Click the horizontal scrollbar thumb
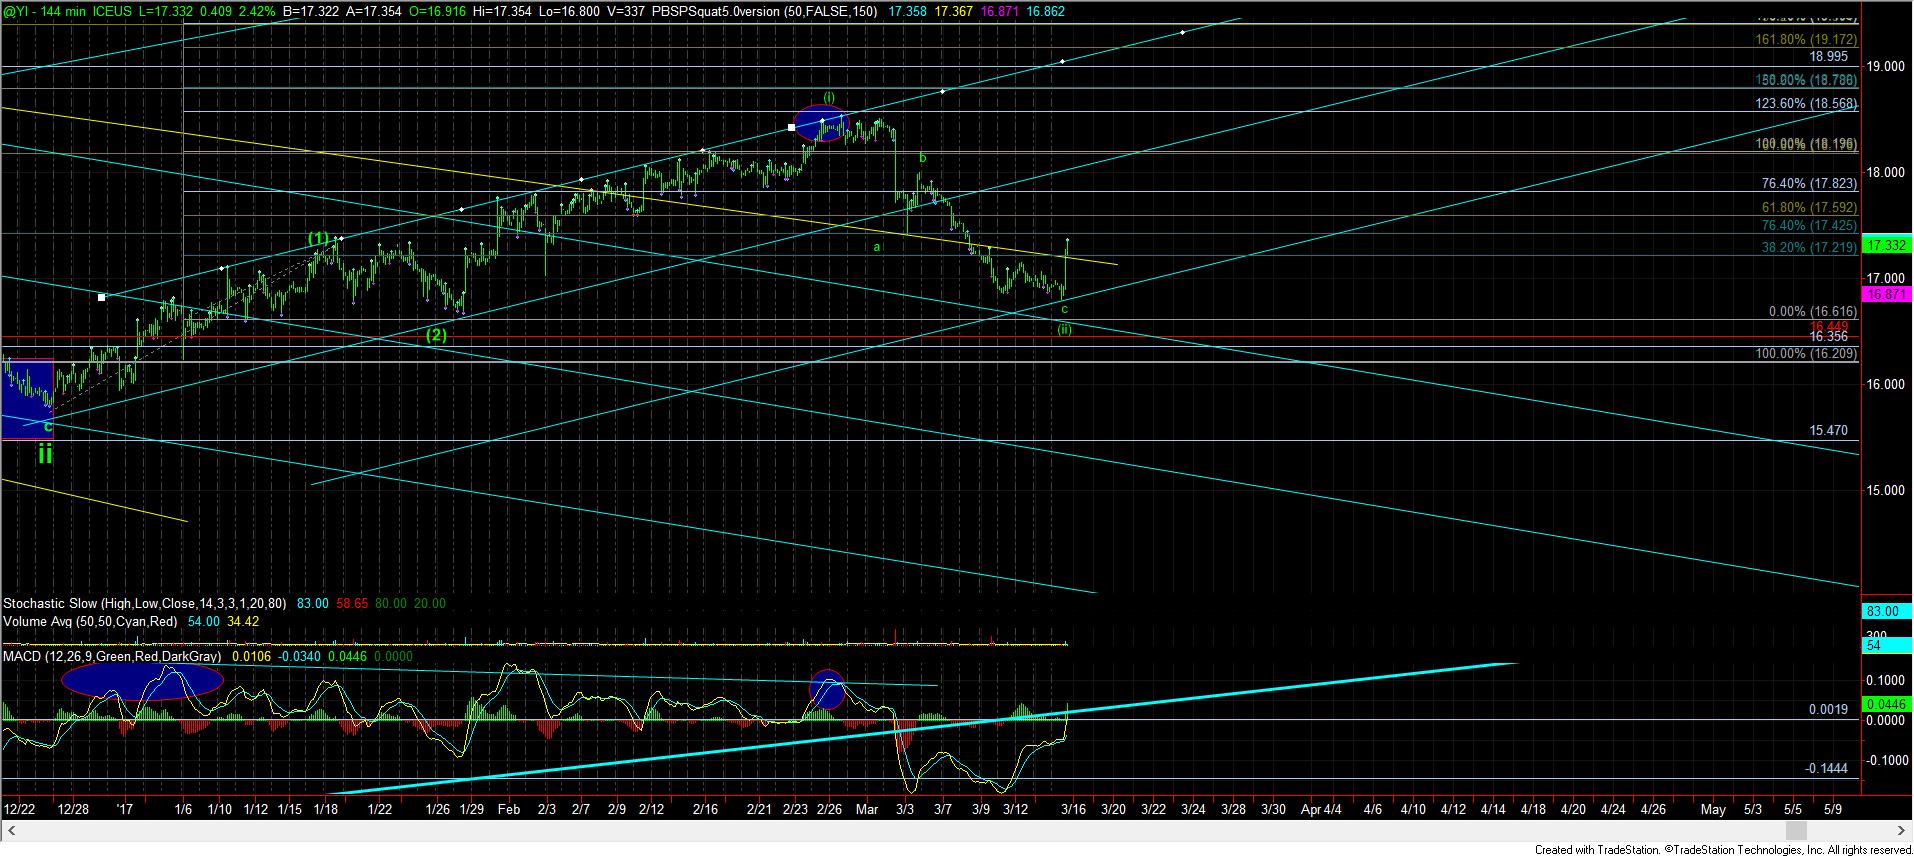1914x856 pixels. pos(1796,831)
